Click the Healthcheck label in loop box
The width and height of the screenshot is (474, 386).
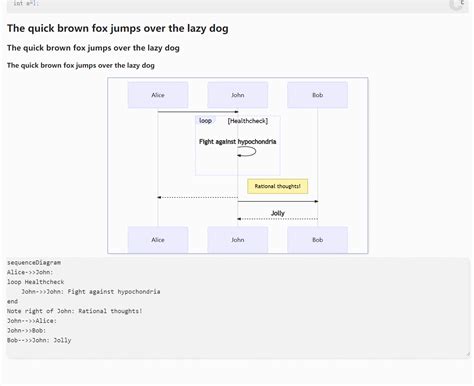coord(248,121)
